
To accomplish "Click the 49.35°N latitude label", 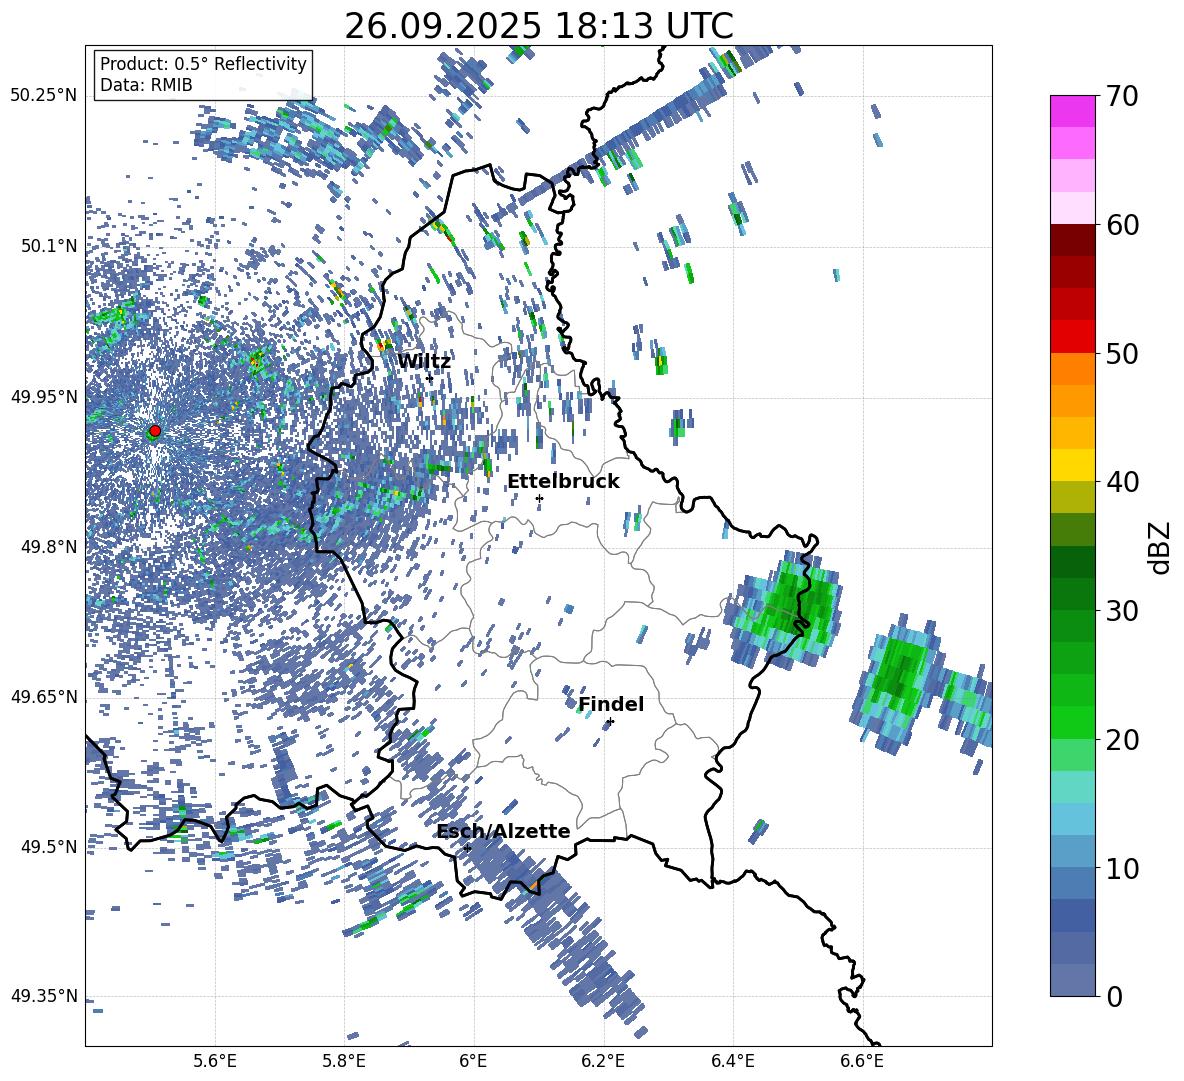I will [44, 996].
